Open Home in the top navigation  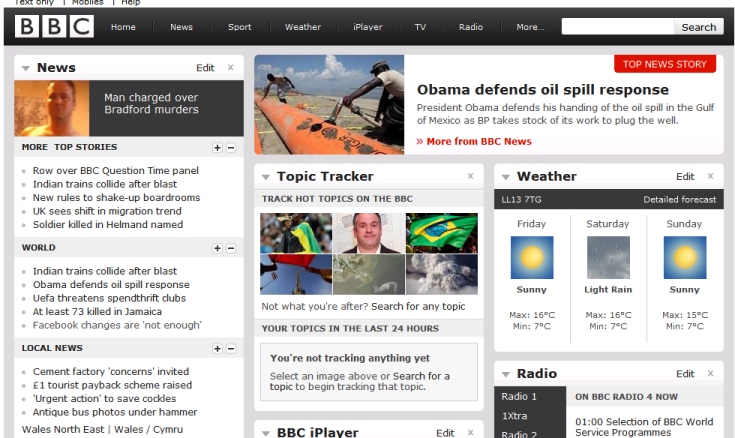pyautogui.click(x=123, y=27)
